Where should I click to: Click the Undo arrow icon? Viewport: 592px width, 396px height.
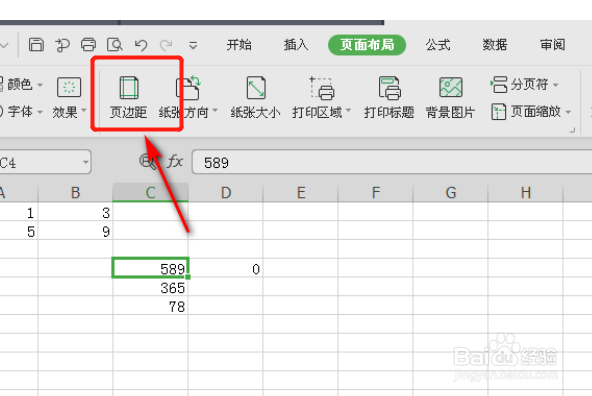point(141,45)
